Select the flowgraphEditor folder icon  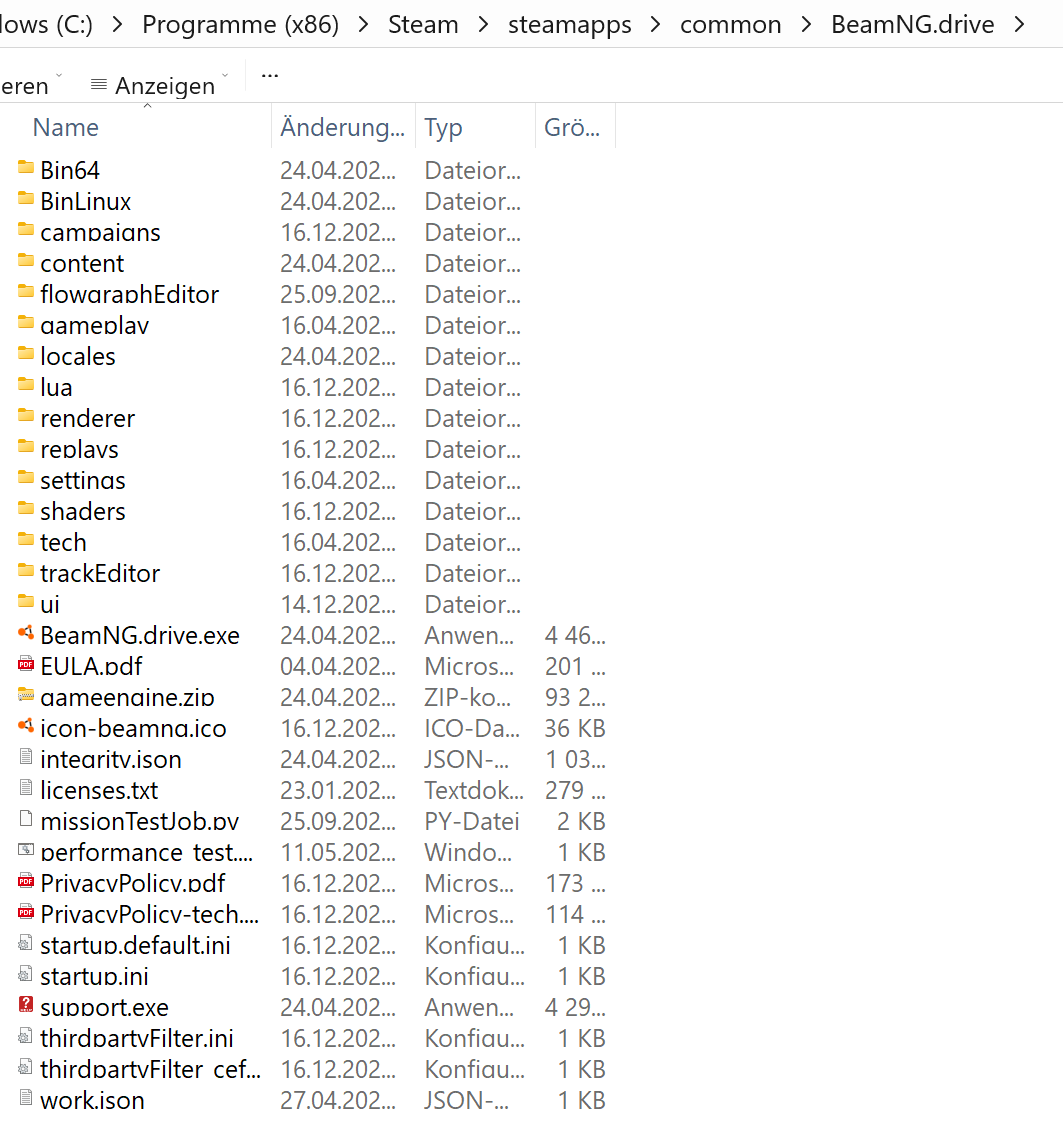[26, 291]
